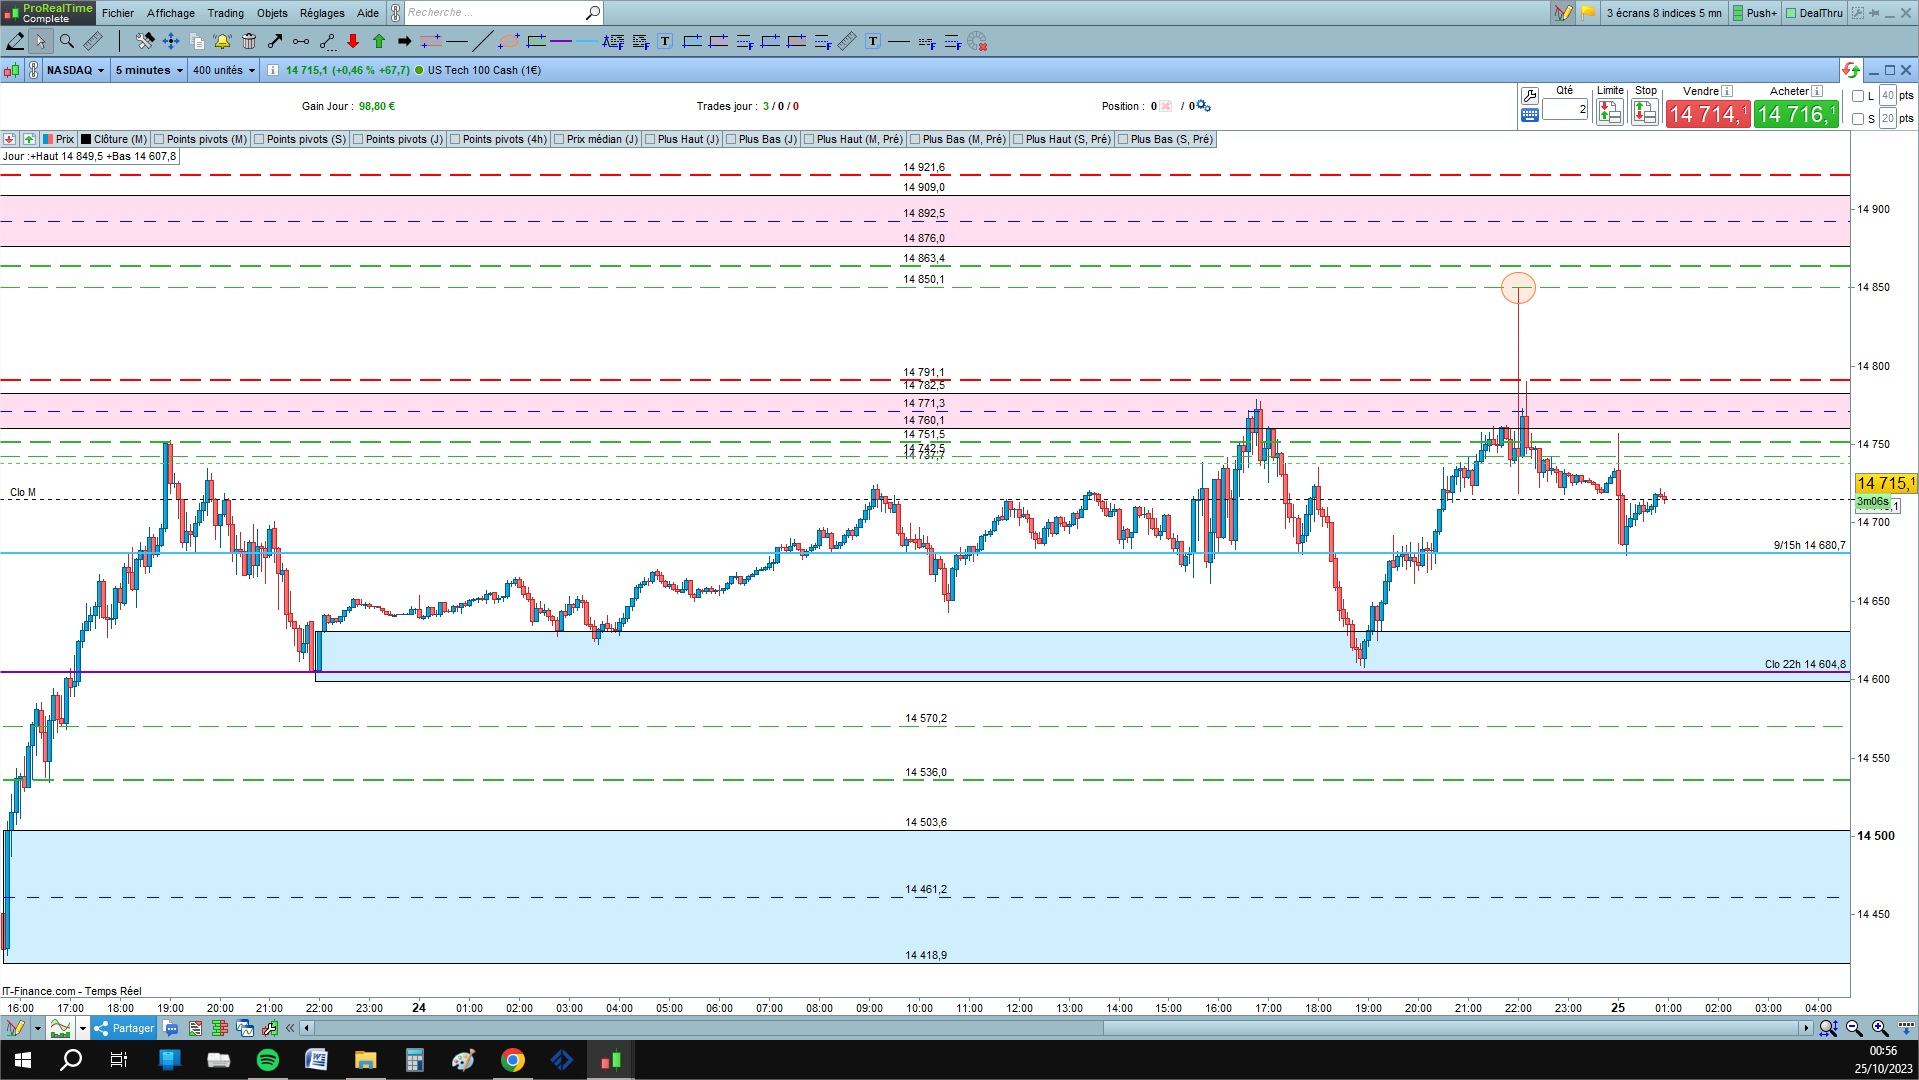The width and height of the screenshot is (1919, 1080).
Task: Click the Qté quantity input field
Action: click(1565, 109)
